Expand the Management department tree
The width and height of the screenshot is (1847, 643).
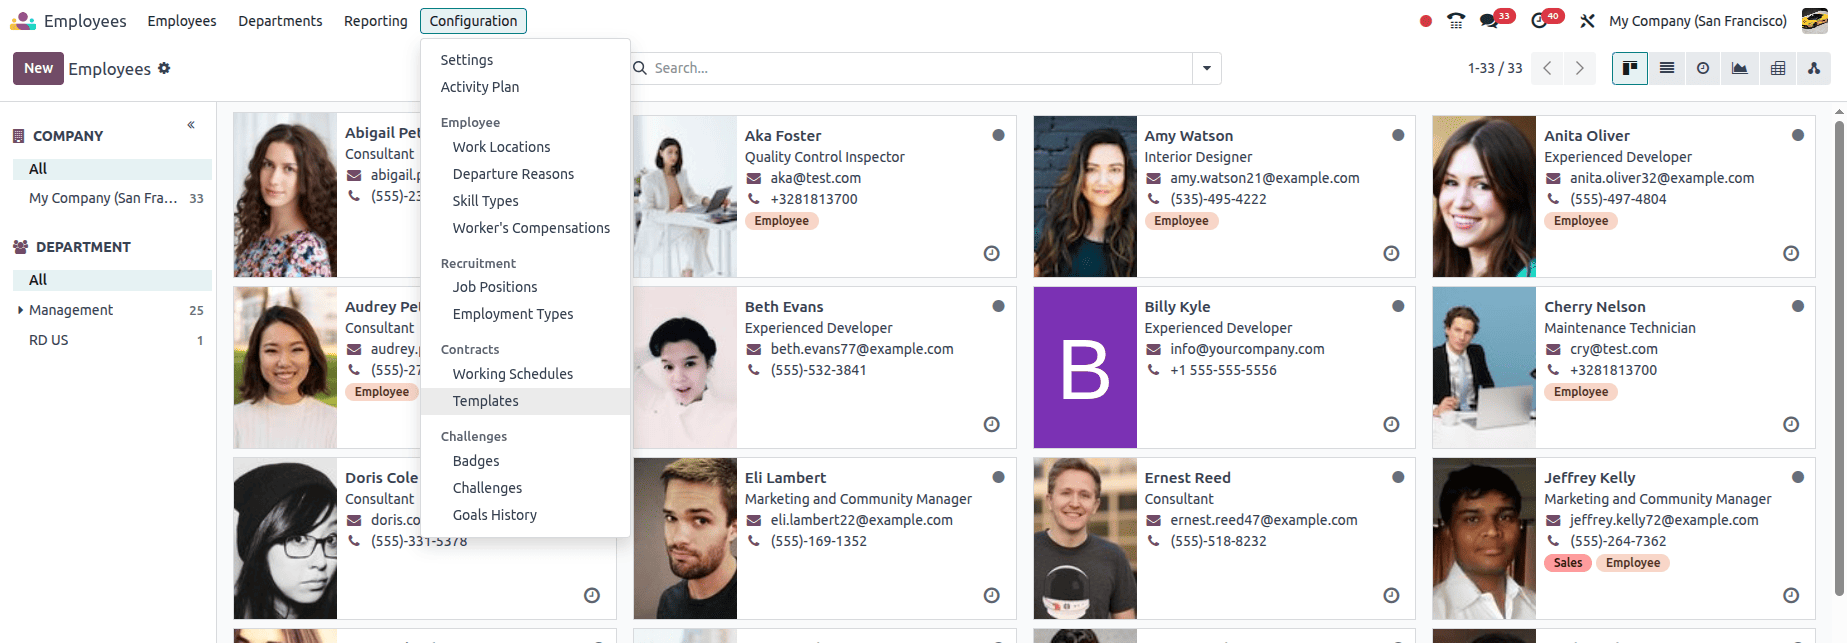click(x=21, y=310)
